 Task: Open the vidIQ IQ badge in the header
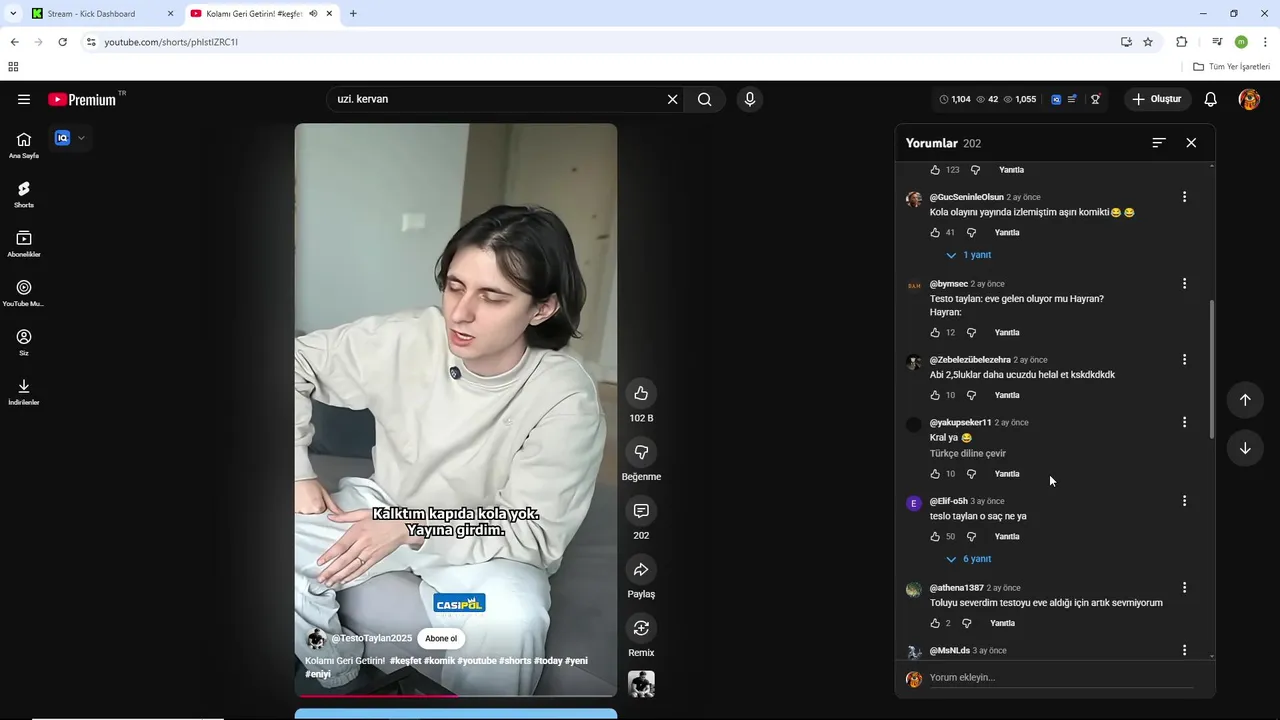[1056, 99]
